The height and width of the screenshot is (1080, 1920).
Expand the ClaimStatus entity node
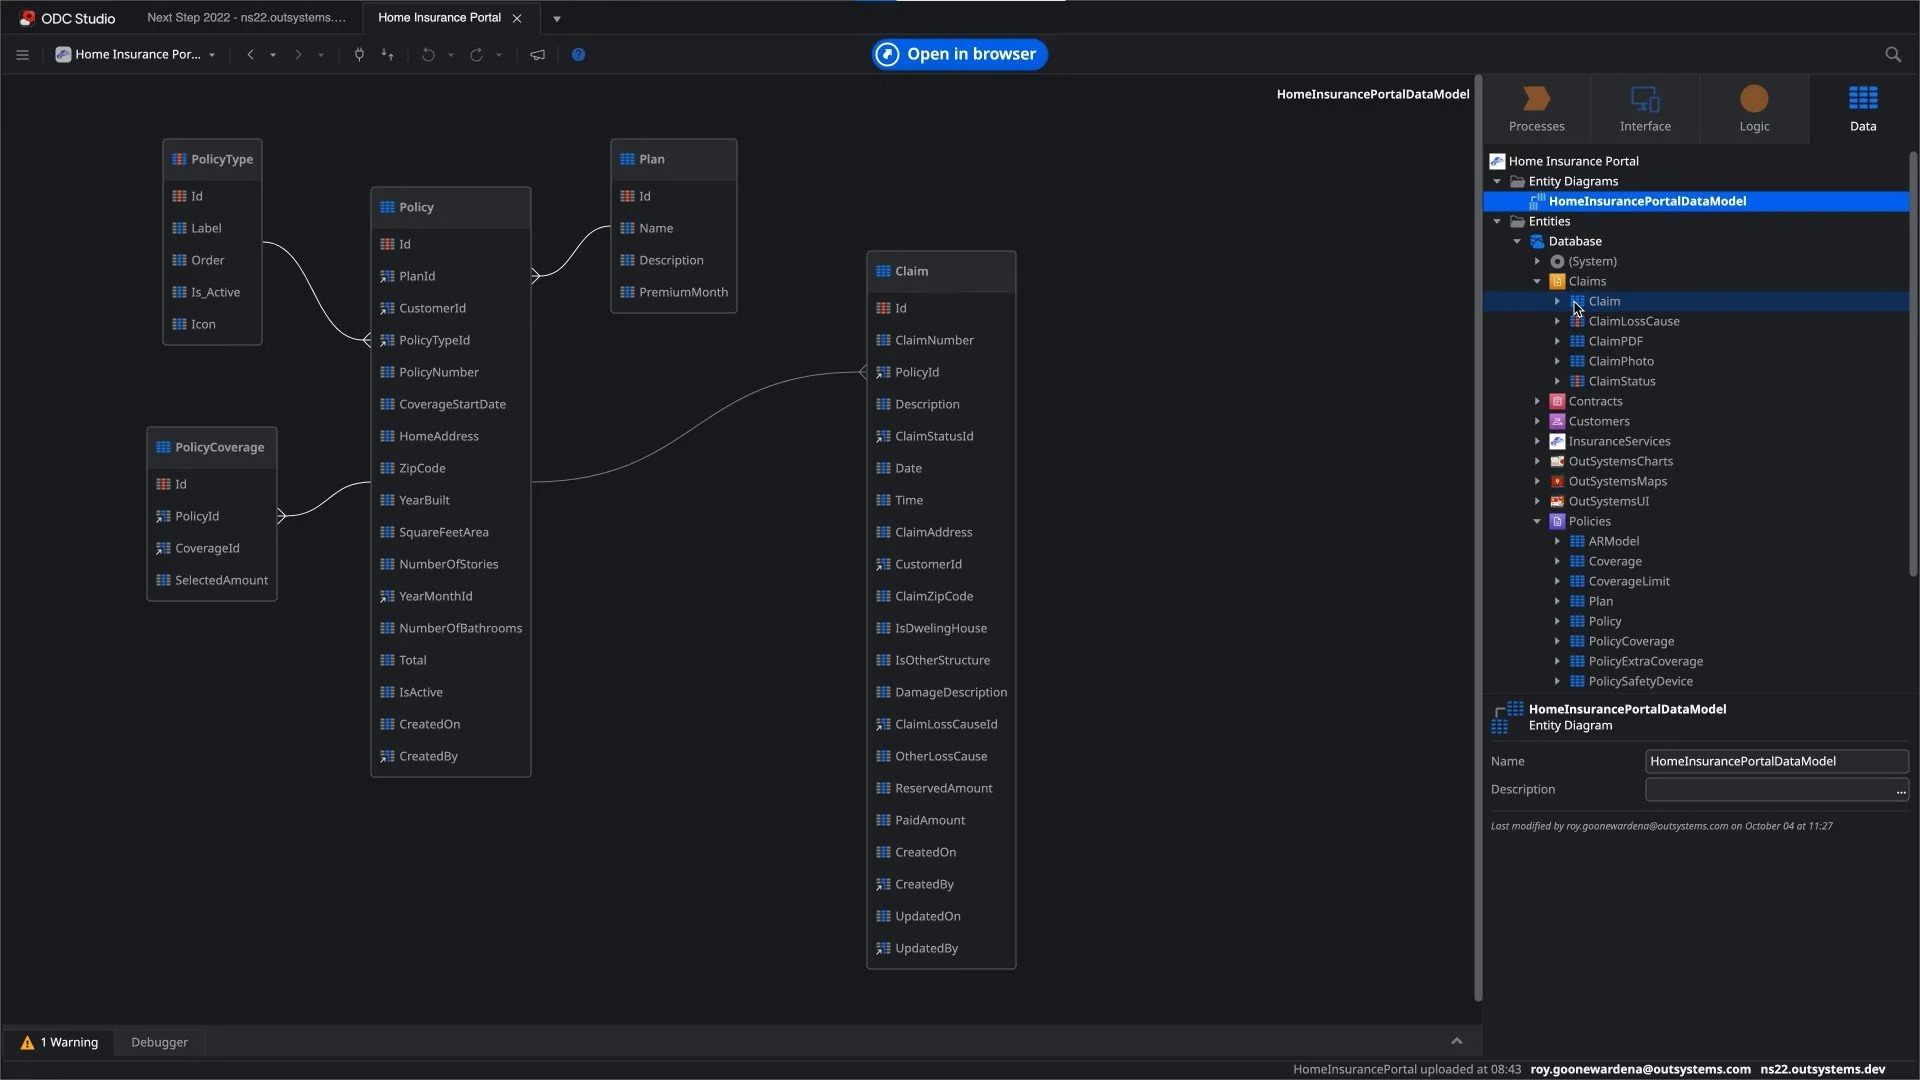(x=1557, y=381)
